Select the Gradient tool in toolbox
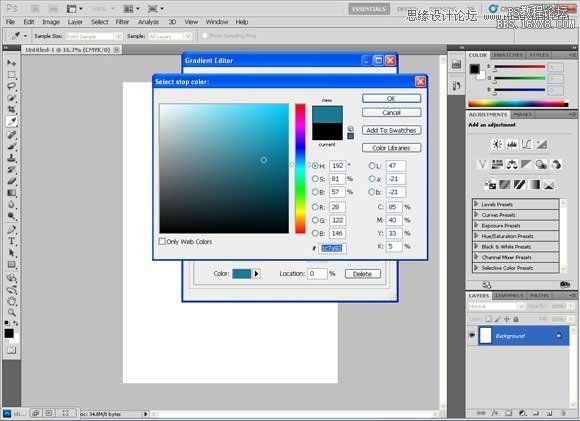This screenshot has height=421, width=580. [x=11, y=193]
